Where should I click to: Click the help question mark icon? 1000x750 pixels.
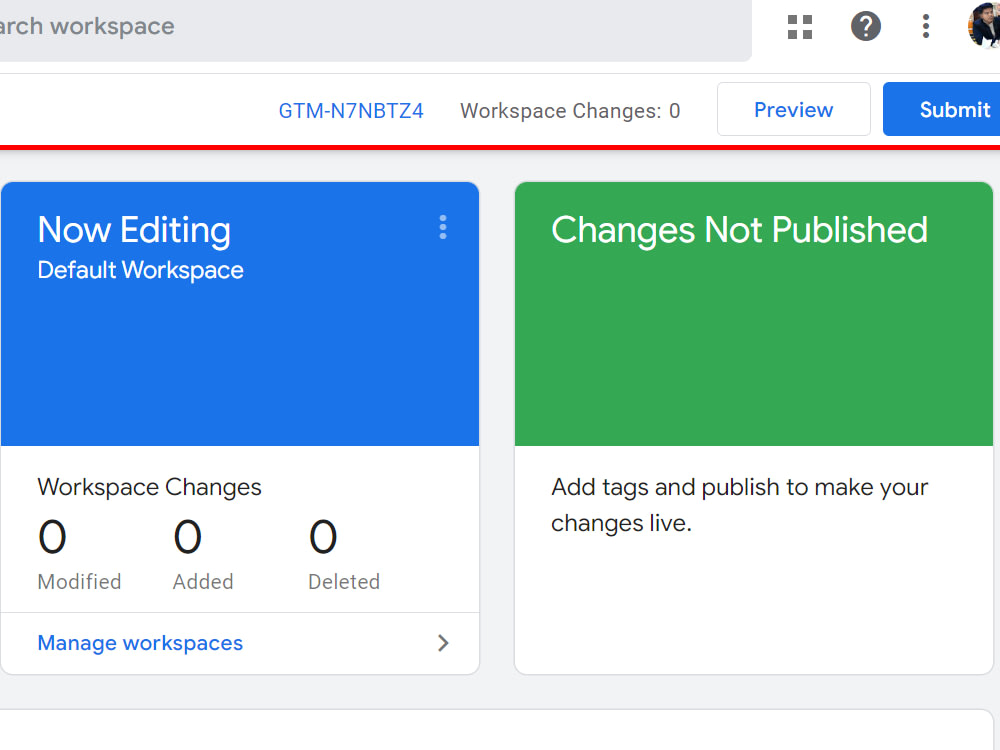pyautogui.click(x=865, y=27)
